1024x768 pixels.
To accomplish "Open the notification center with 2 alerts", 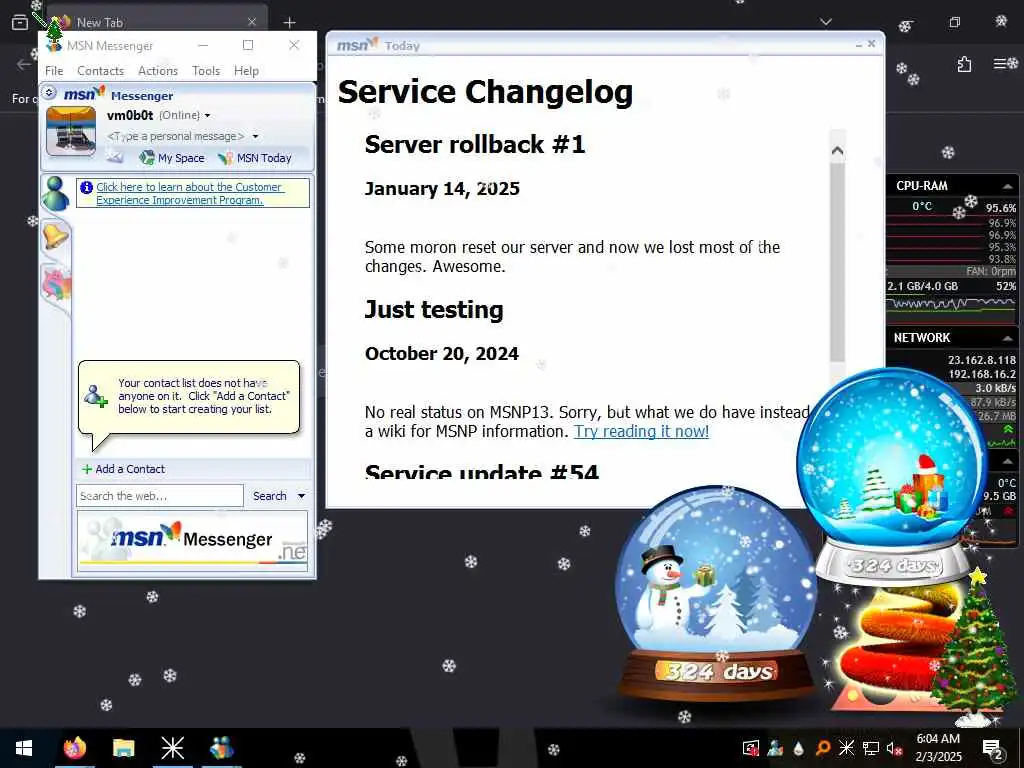I will tap(993, 748).
